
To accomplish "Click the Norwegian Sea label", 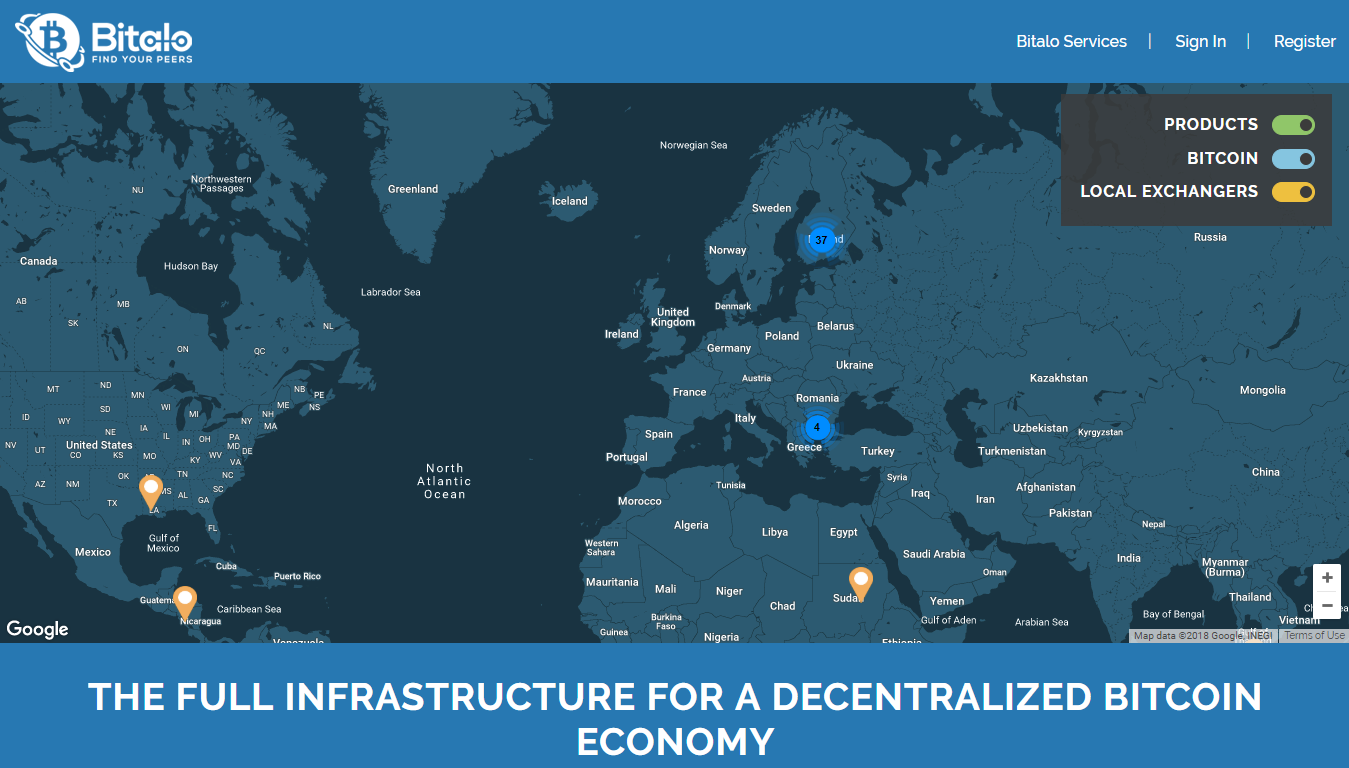I will [x=694, y=145].
